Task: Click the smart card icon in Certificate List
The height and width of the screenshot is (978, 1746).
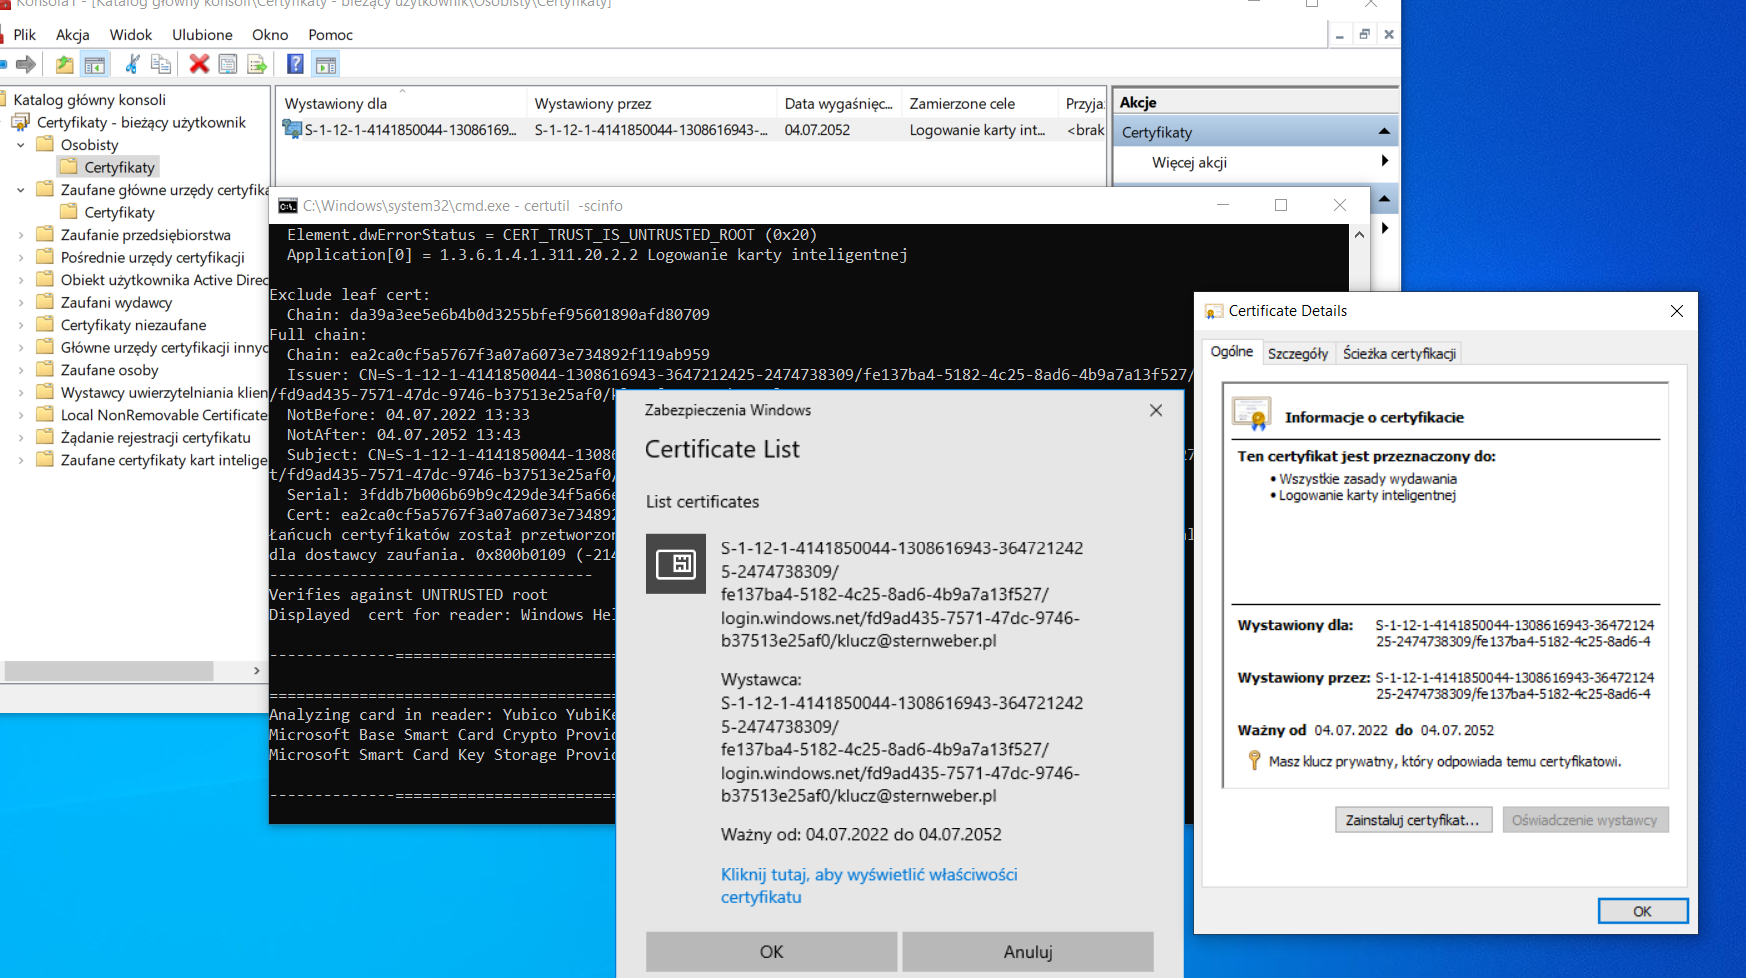Action: (676, 564)
